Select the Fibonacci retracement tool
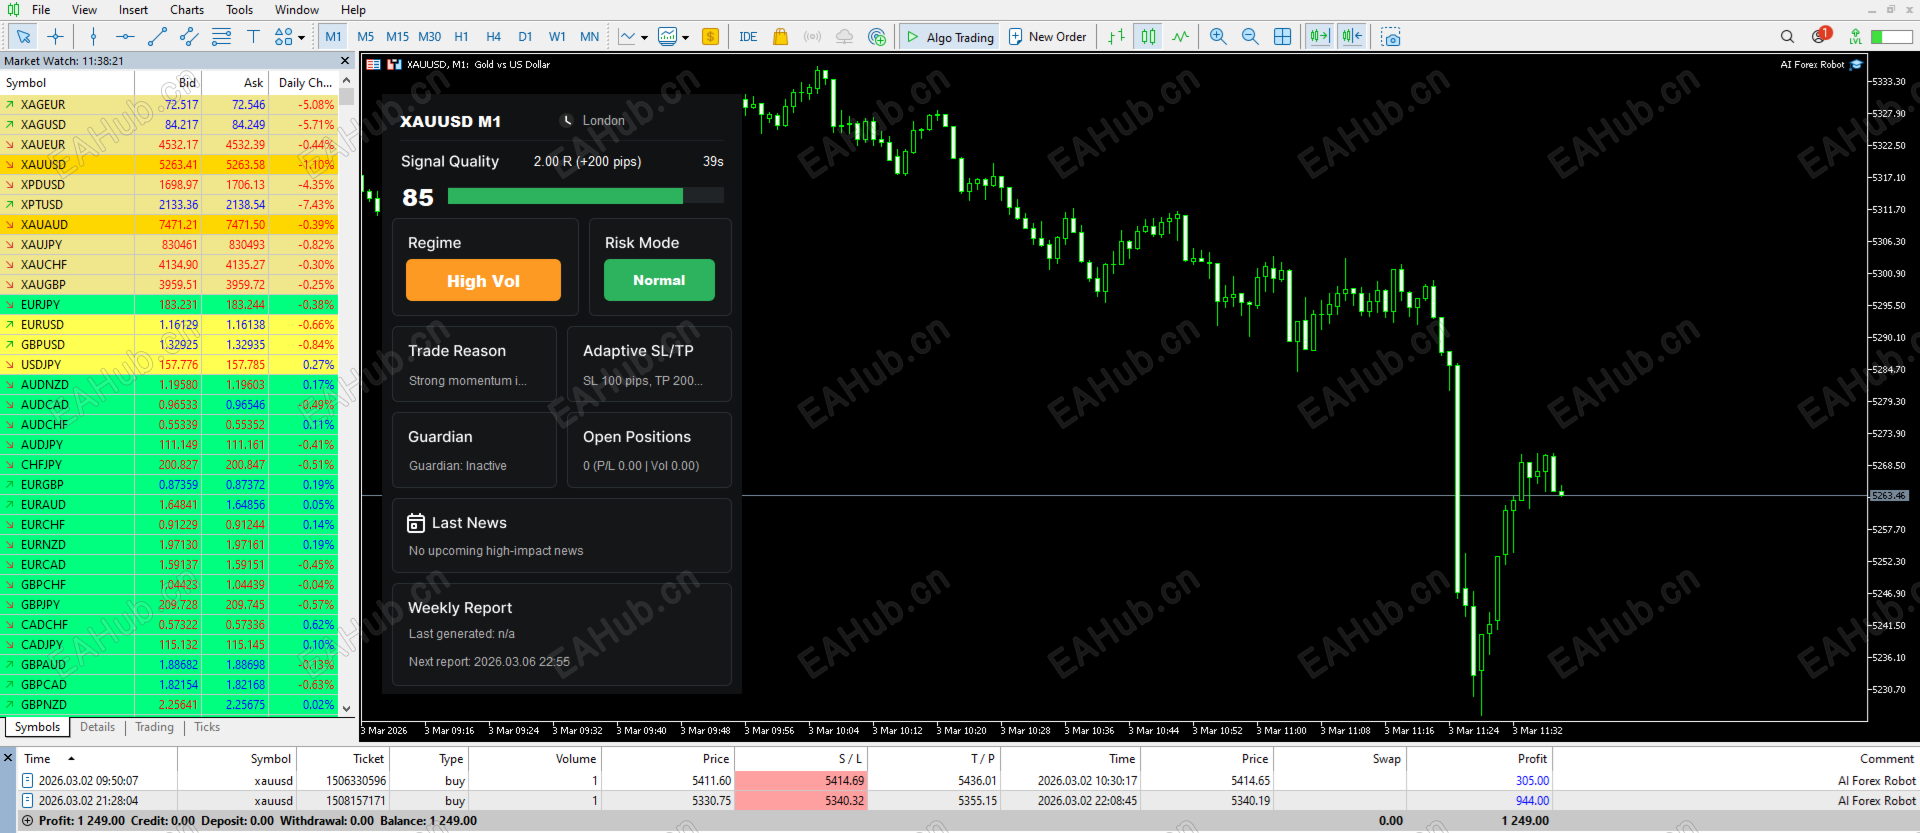This screenshot has height=833, width=1920. pyautogui.click(x=221, y=37)
